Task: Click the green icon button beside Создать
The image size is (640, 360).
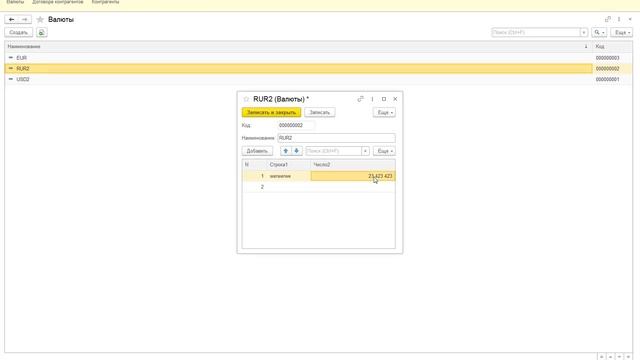Action: [42, 32]
